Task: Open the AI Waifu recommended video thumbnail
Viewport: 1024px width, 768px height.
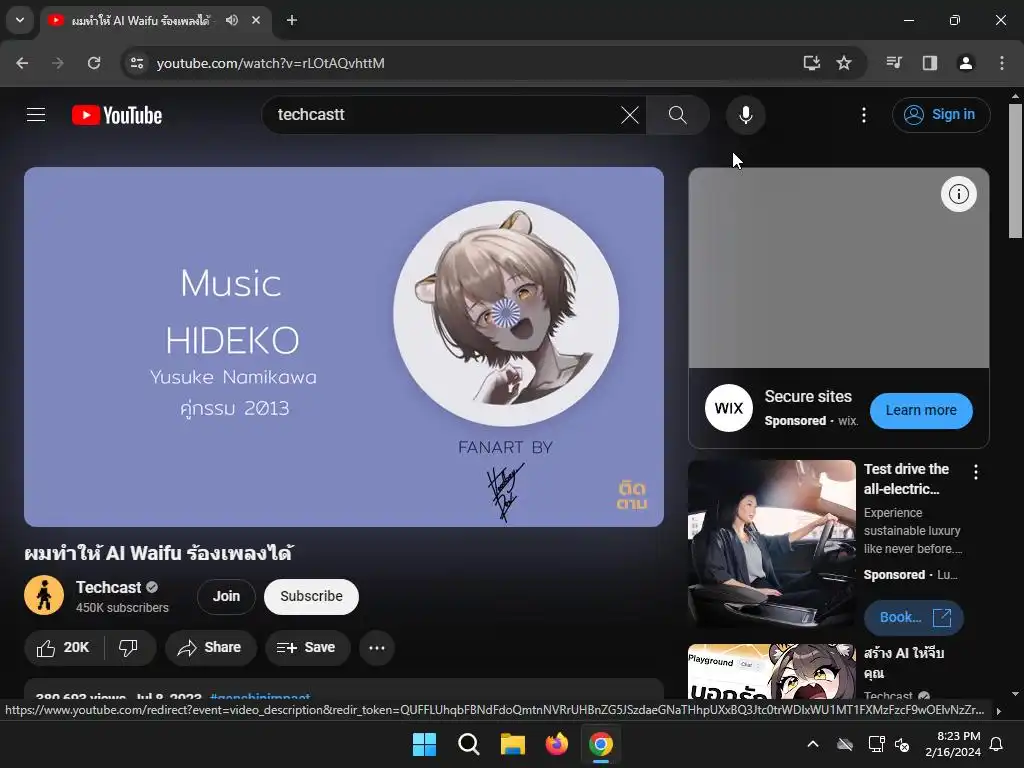Action: (x=772, y=671)
